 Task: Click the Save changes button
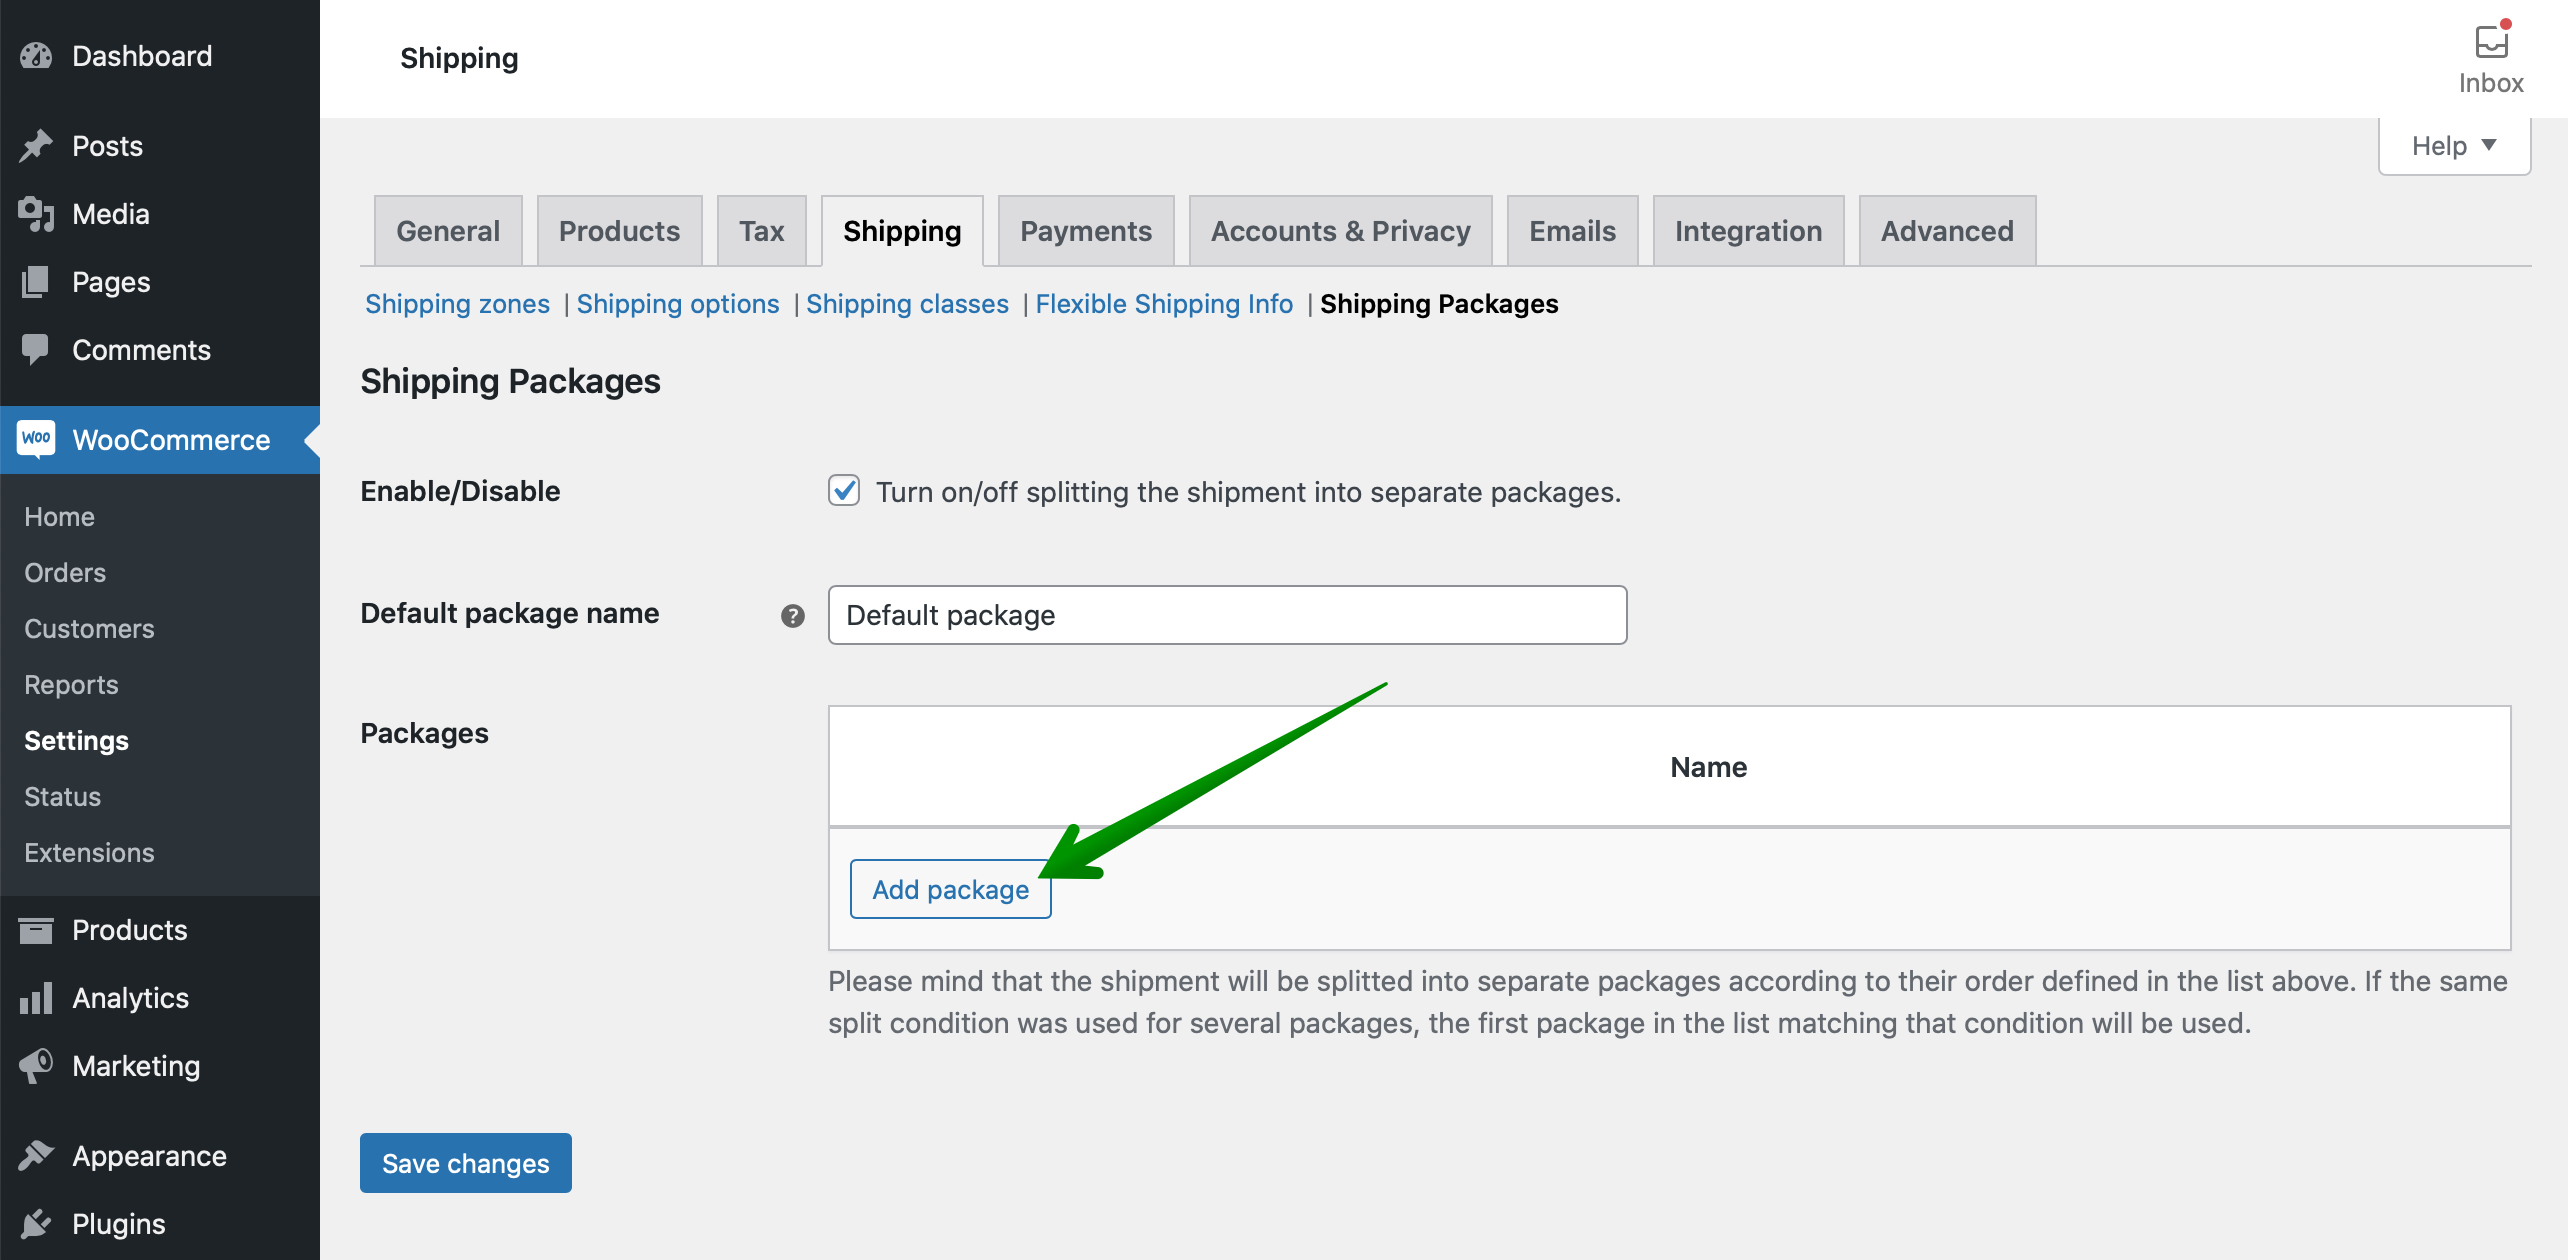466,1163
